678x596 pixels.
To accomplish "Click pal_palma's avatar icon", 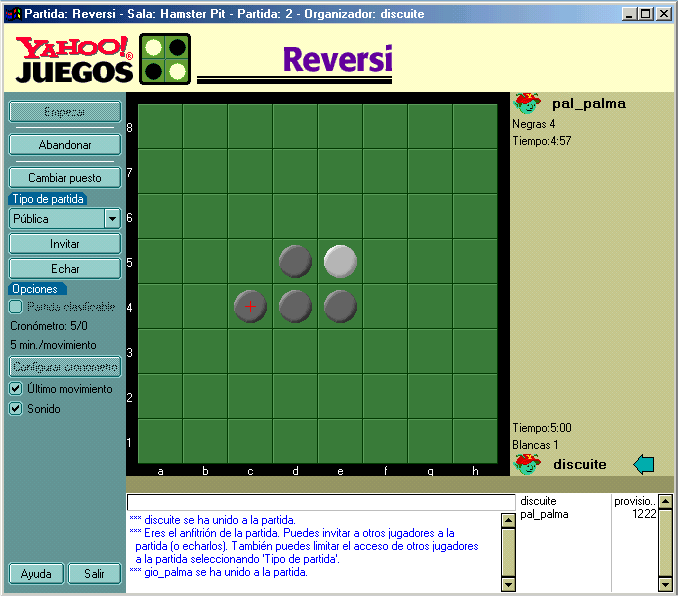I will tap(527, 103).
